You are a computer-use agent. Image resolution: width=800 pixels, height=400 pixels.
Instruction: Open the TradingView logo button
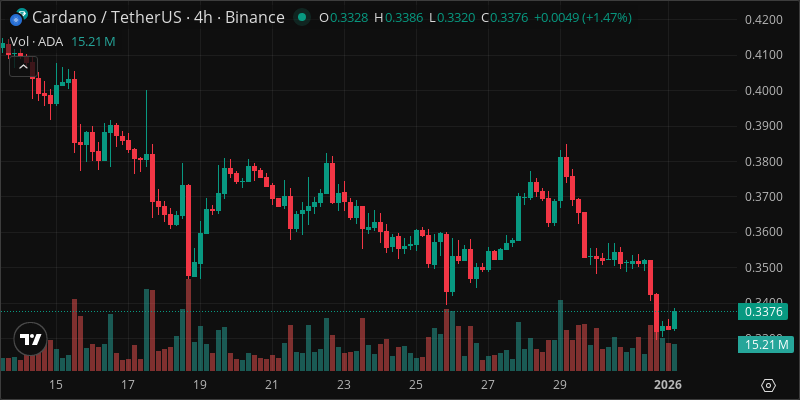pos(31,339)
